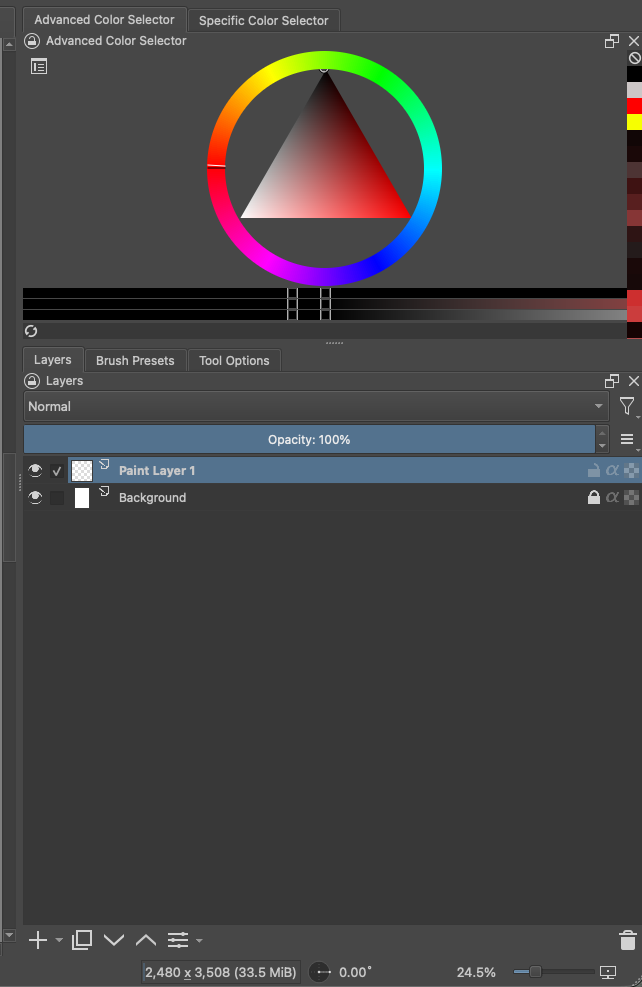Screen dimensions: 642x987
Task: Open Advanced Color Selector settings icon
Action: [39, 66]
